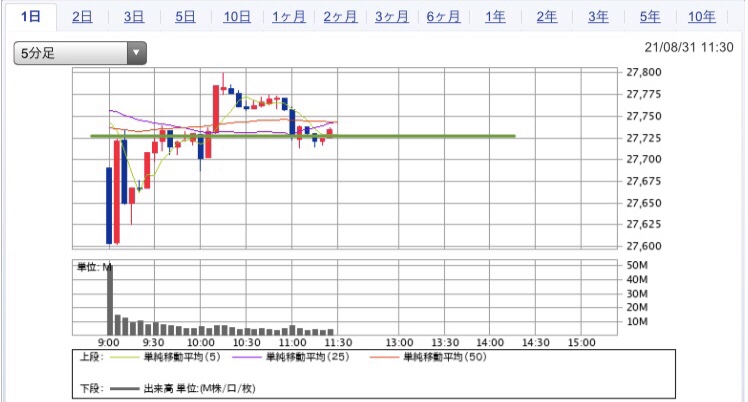This screenshot has width=748, height=402.
Task: Click the 30M volume axis label
Action: (x=637, y=293)
